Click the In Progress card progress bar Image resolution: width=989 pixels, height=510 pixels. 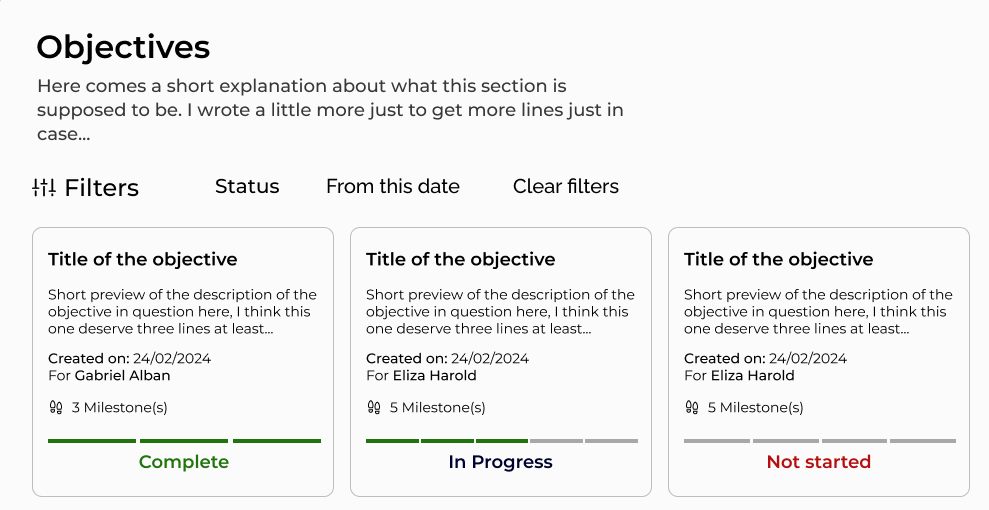tap(502, 440)
